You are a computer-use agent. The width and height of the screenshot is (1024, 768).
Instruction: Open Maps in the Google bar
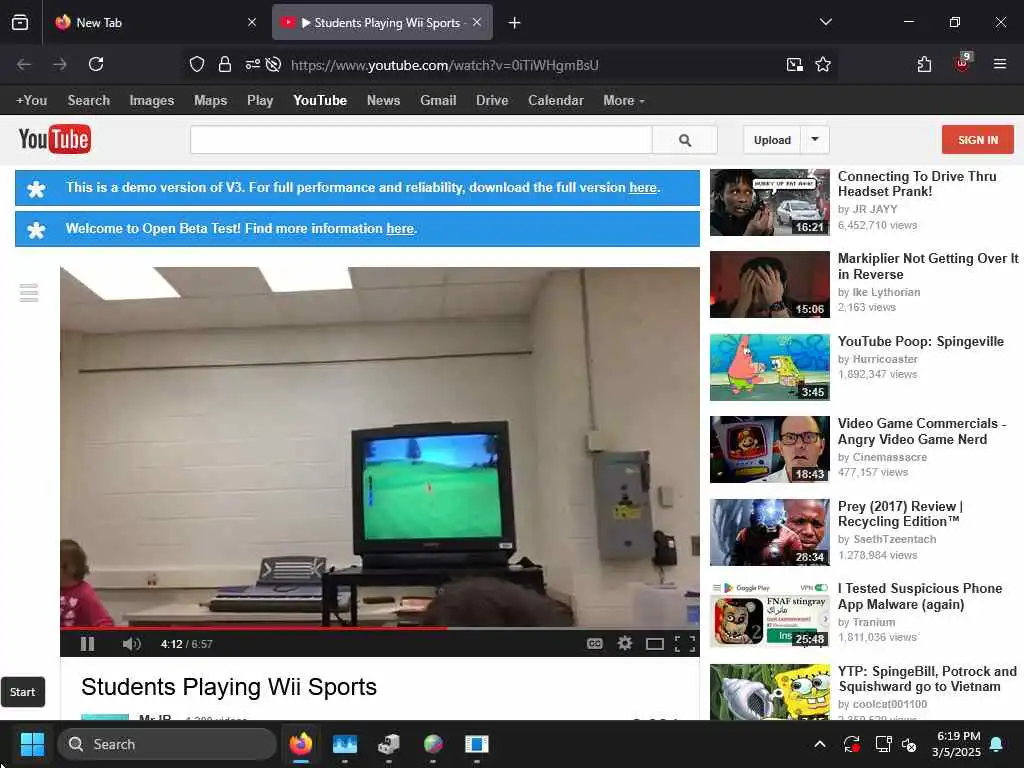(210, 101)
